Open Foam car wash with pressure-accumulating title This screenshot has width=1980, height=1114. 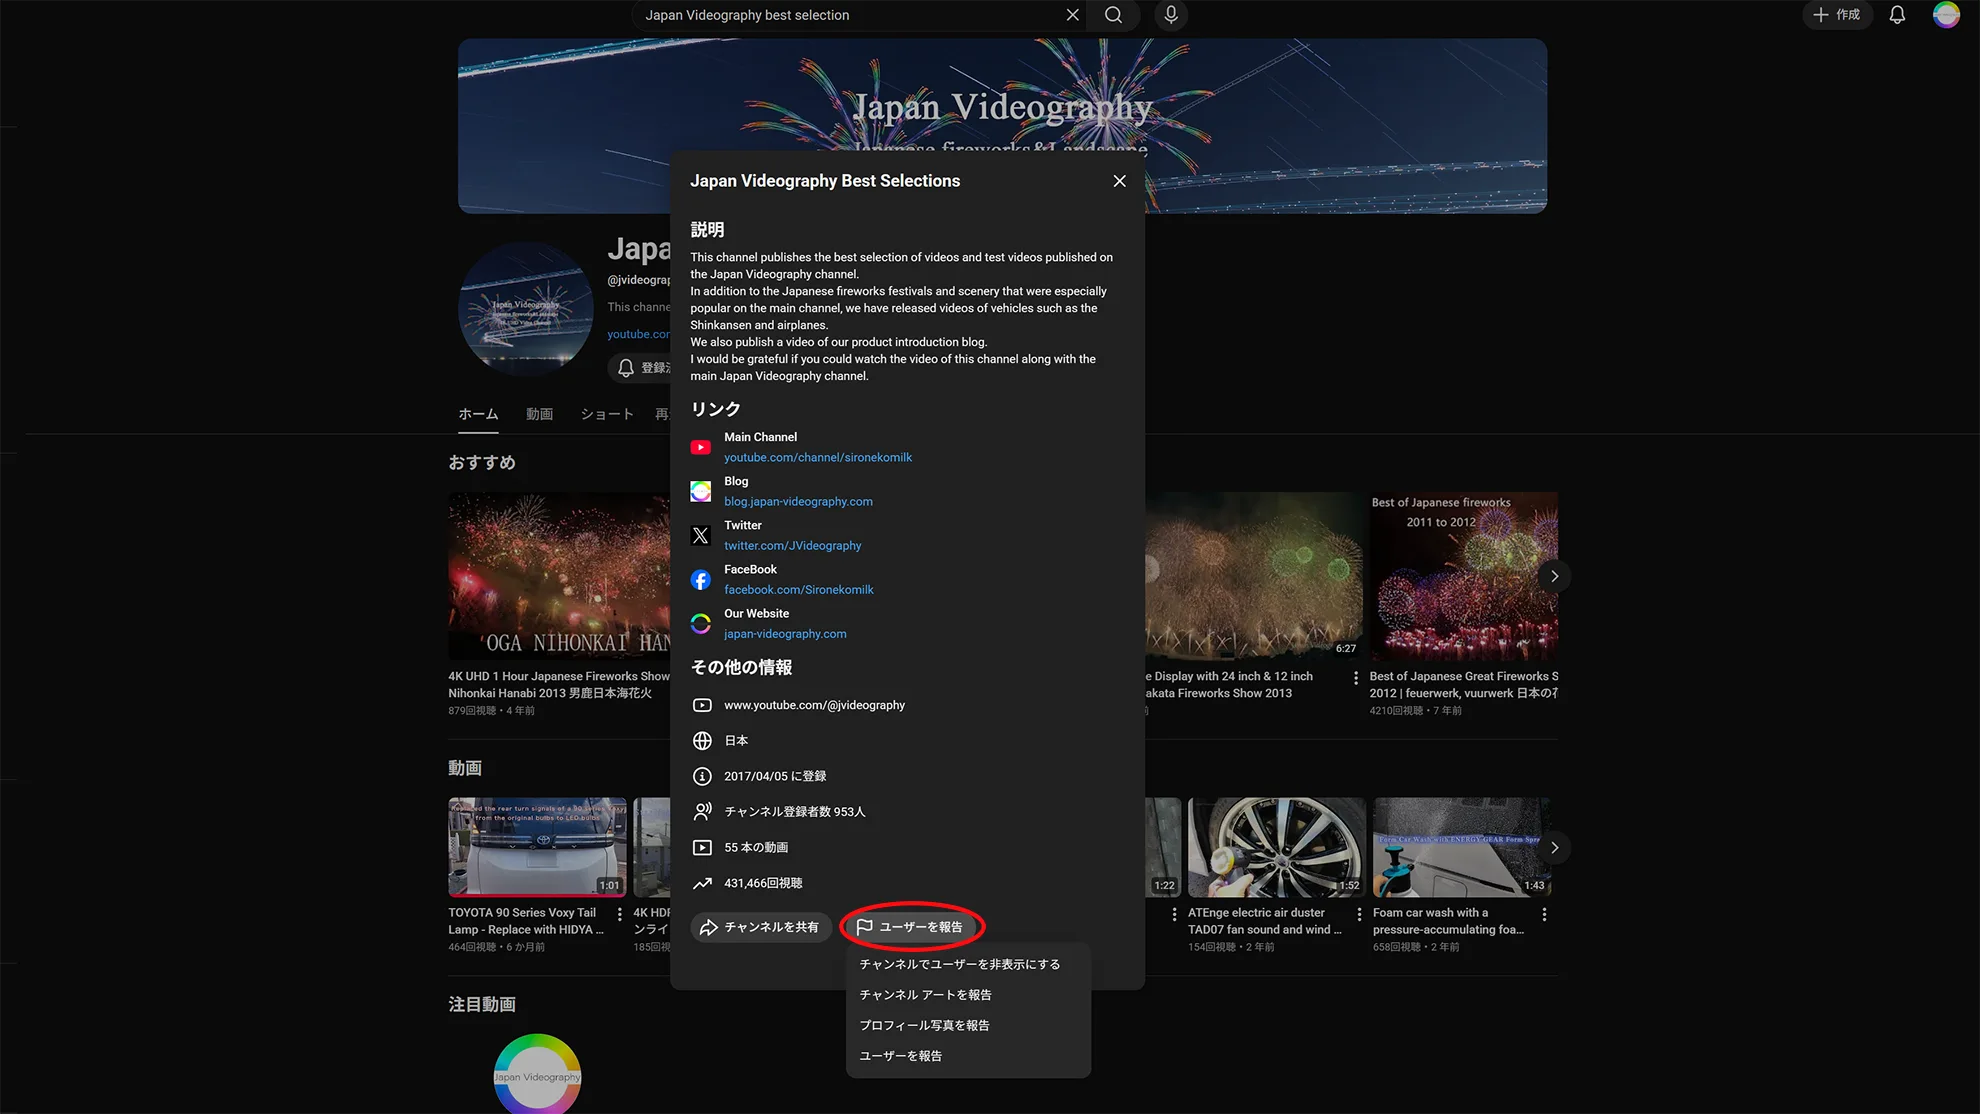[x=1448, y=921]
